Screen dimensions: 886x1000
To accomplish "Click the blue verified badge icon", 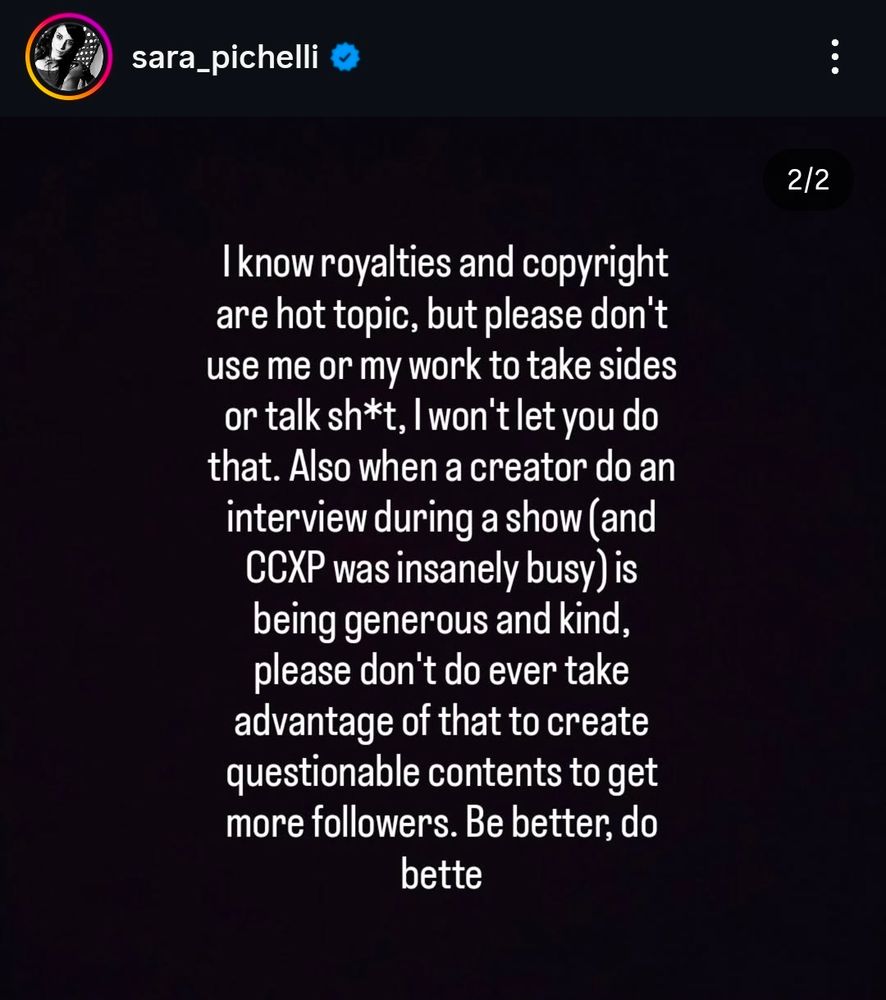I will pos(345,57).
